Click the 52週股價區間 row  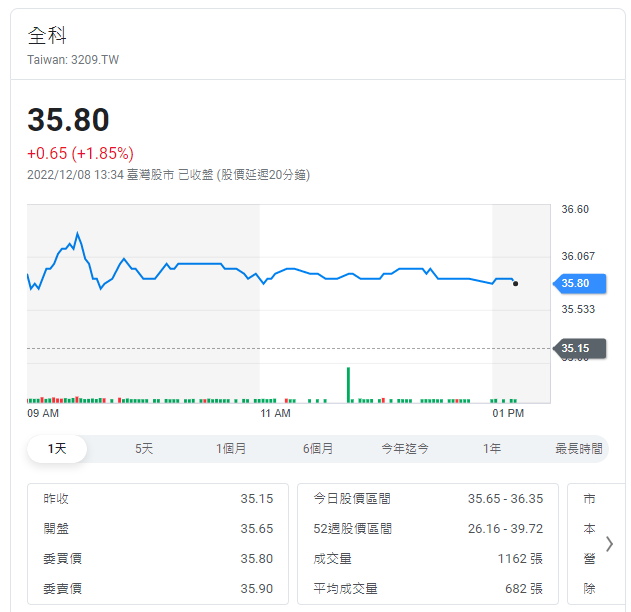point(427,528)
